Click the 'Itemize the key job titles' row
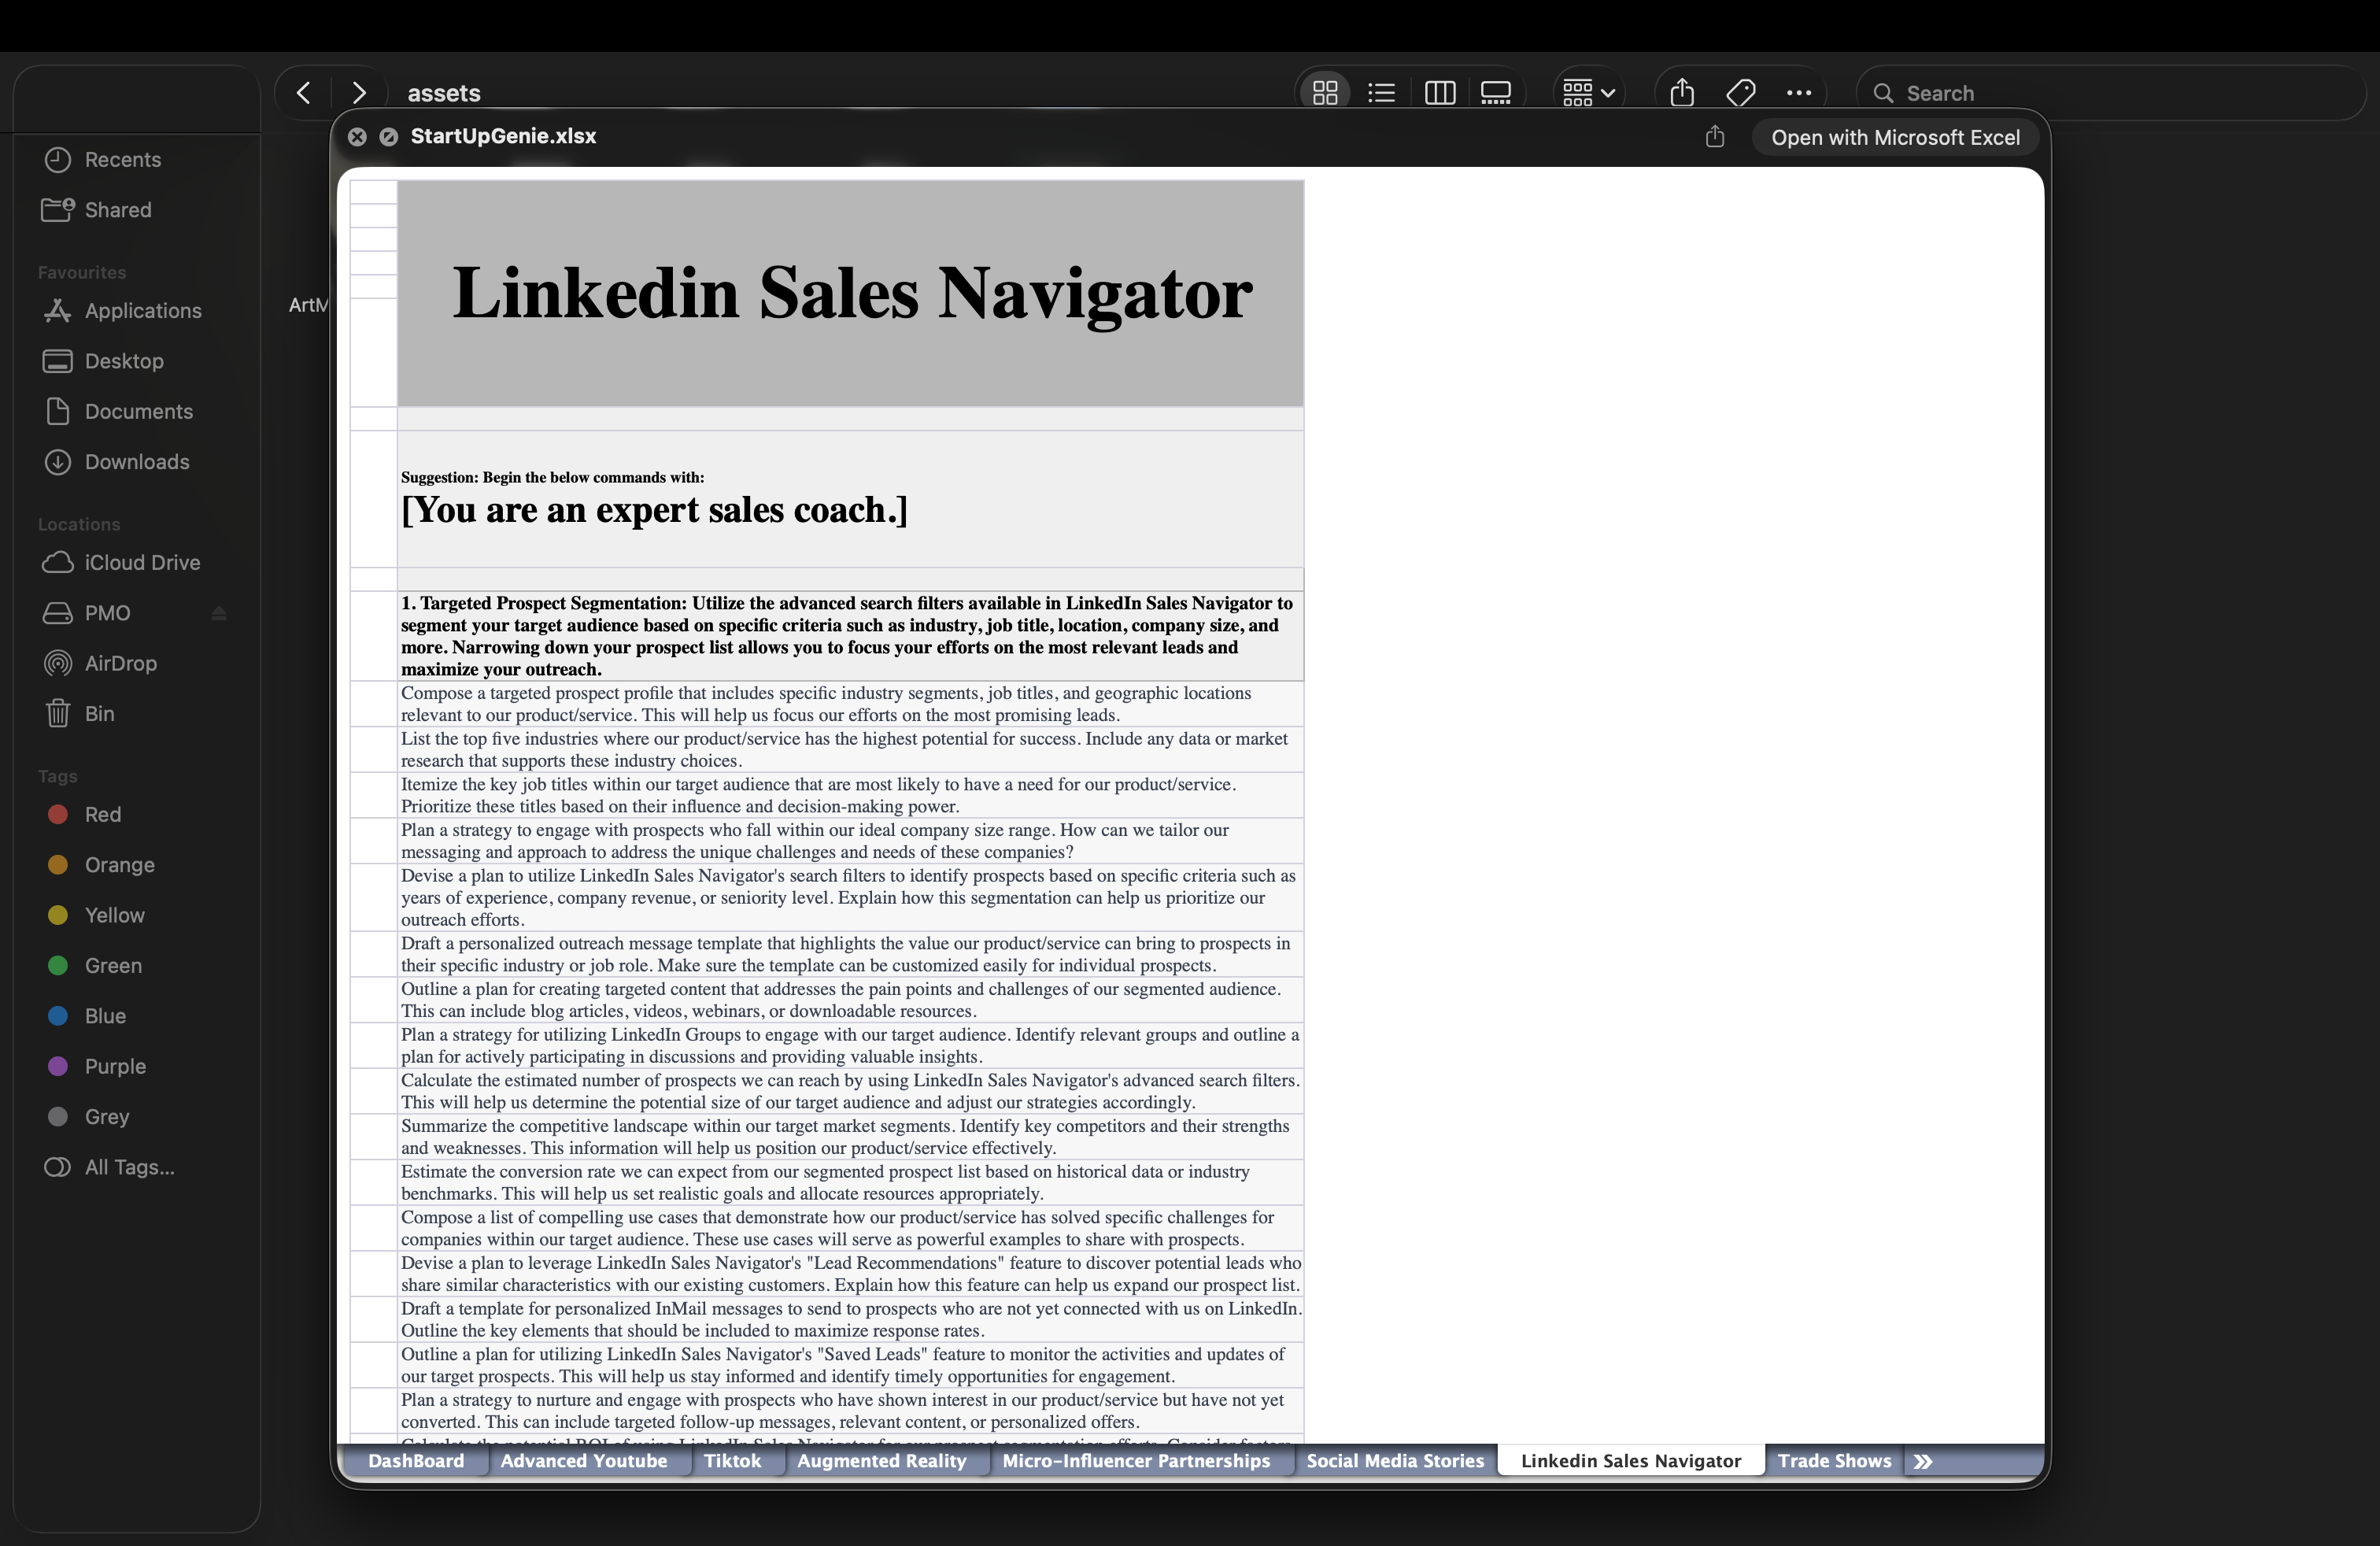Image resolution: width=2380 pixels, height=1546 pixels. pyautogui.click(x=850, y=795)
